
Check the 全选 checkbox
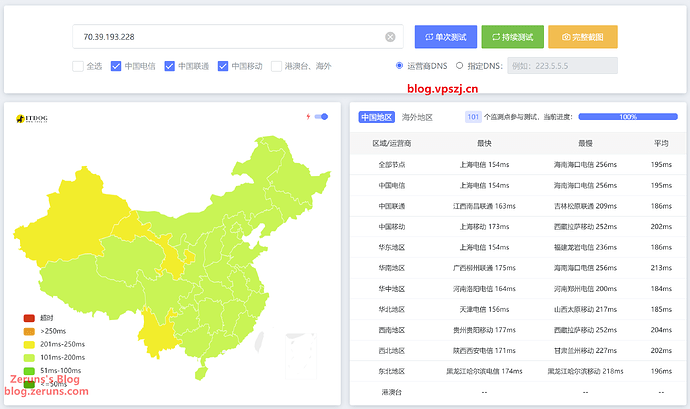point(78,66)
